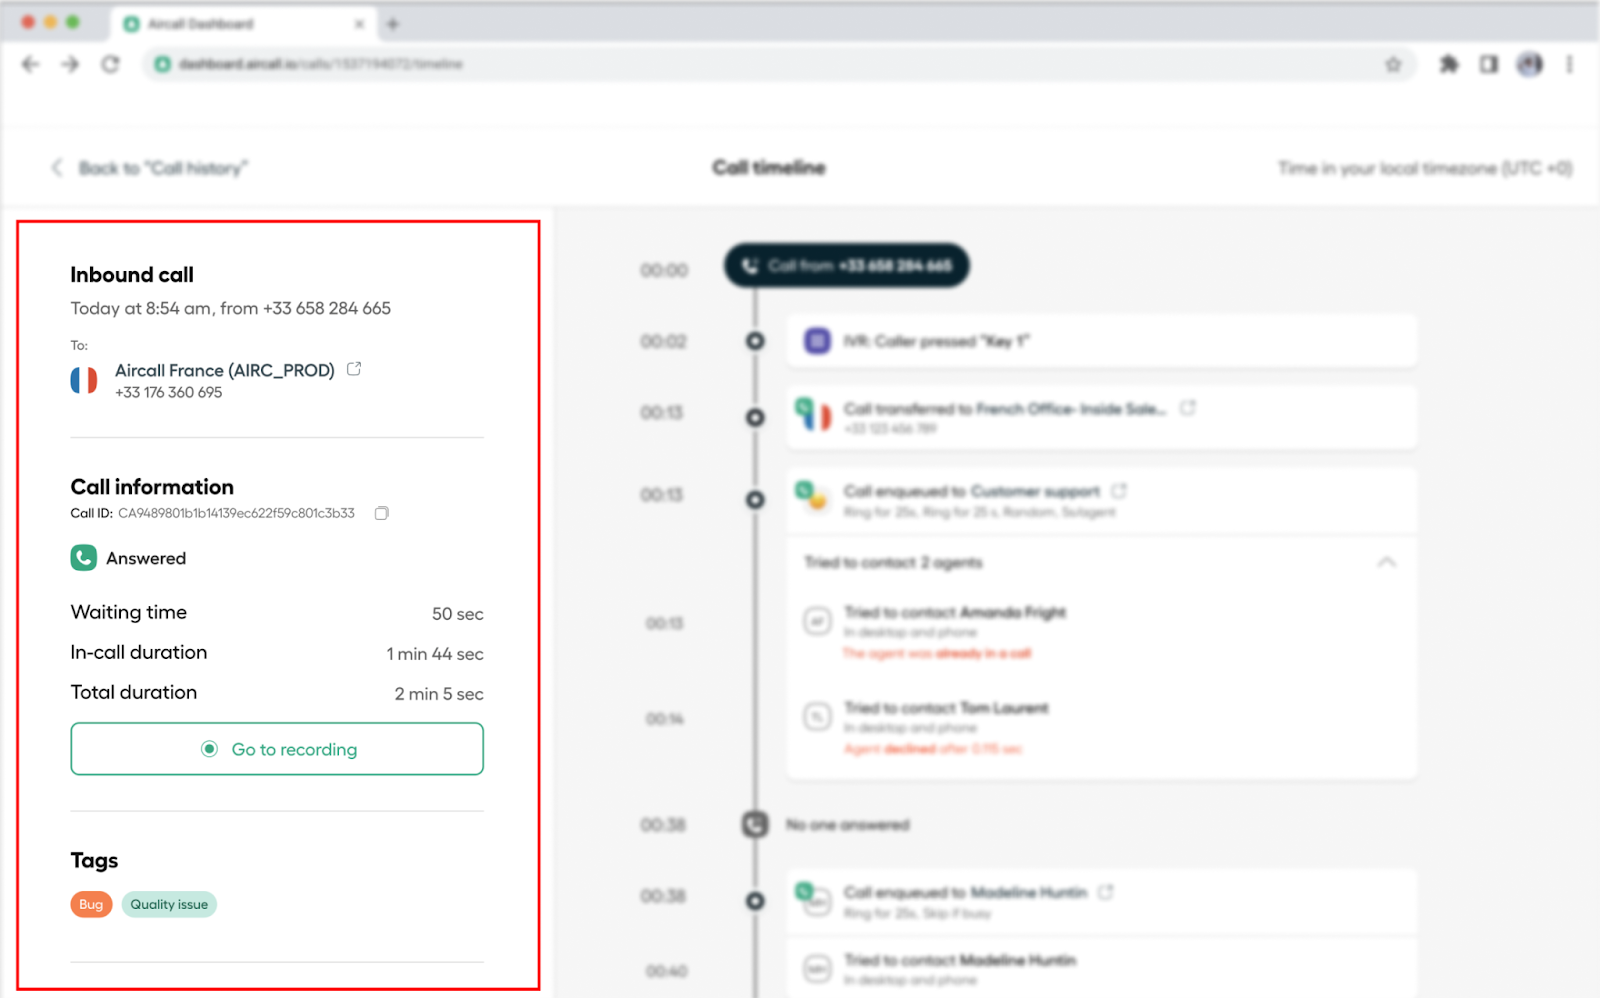Open the browser extensions puzzle icon
This screenshot has height=998, width=1600.
1448,64
